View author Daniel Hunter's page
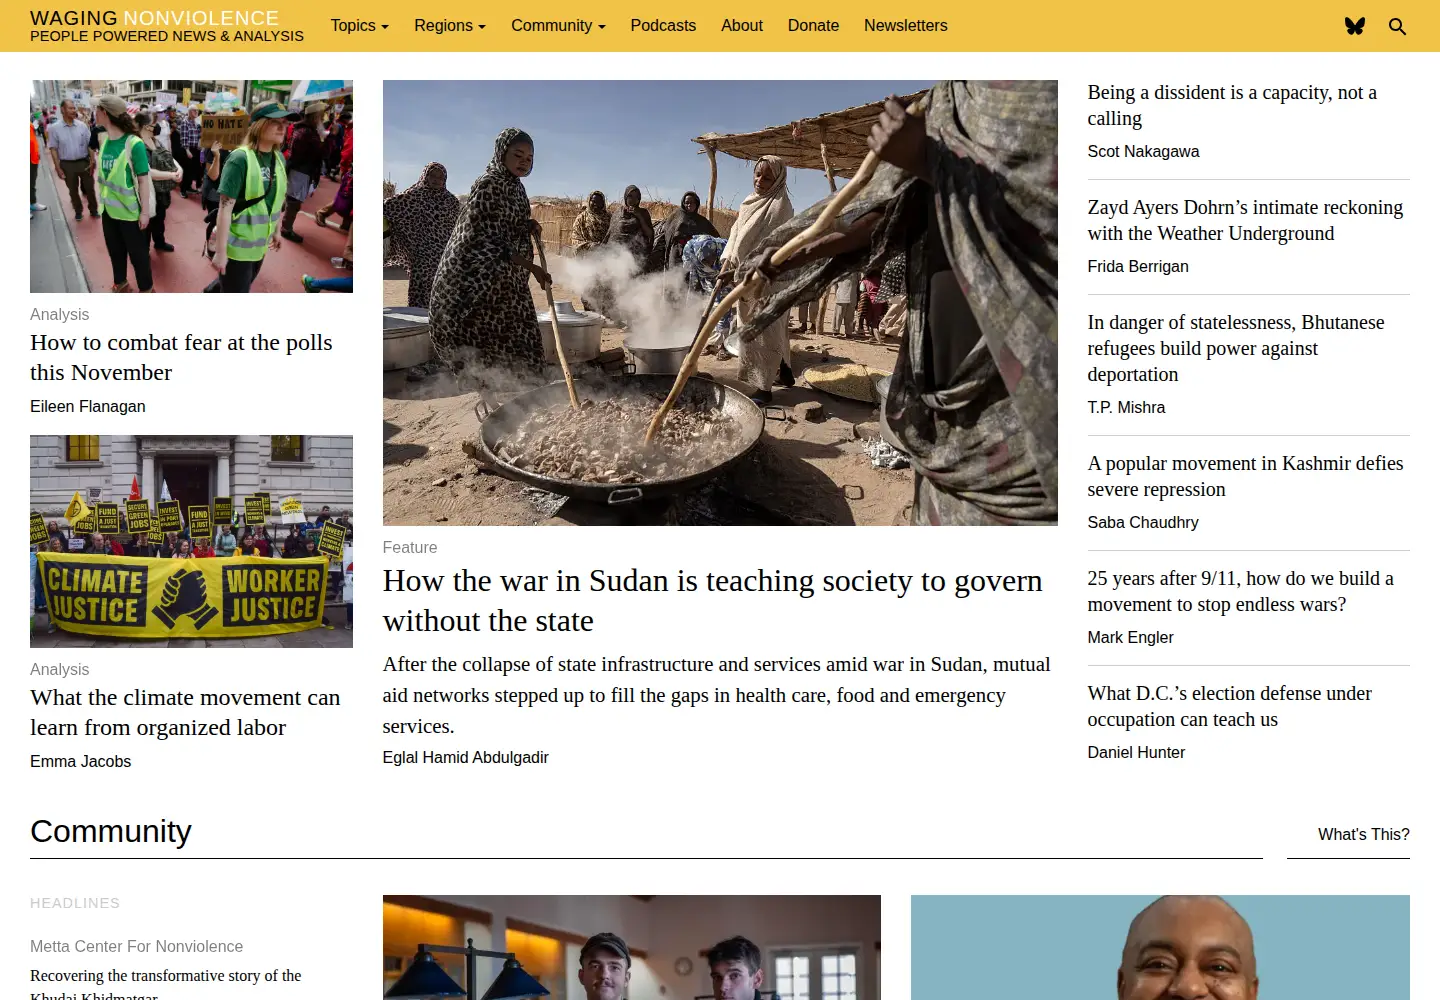 point(1136,752)
